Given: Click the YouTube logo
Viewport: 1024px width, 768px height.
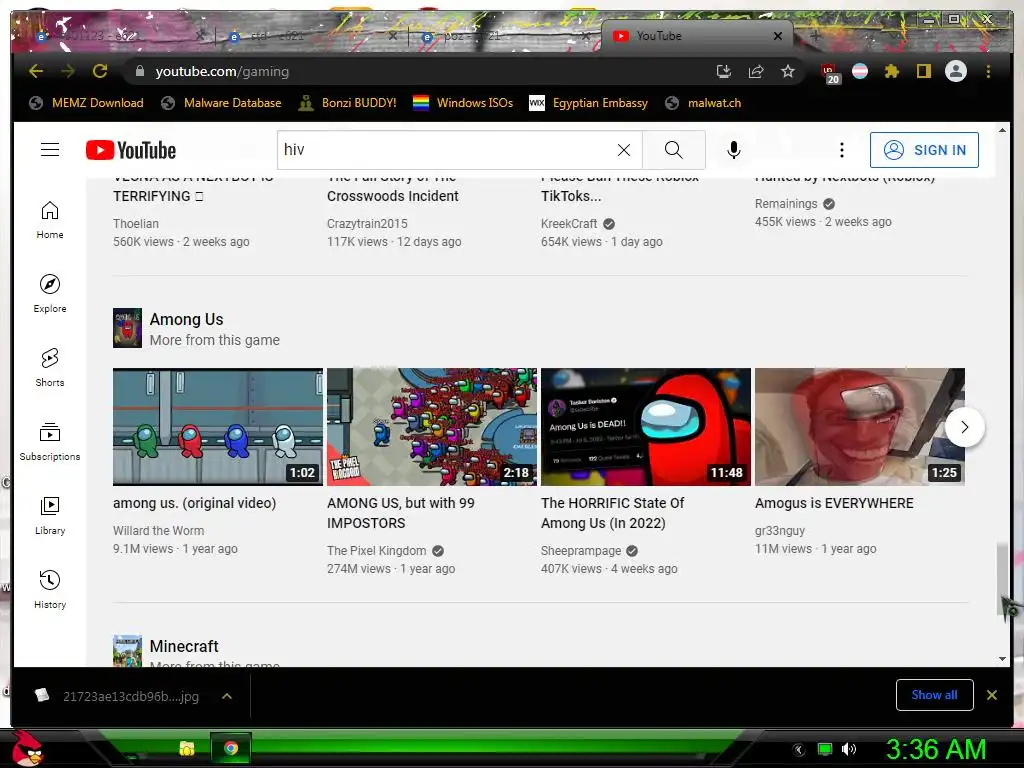Looking at the screenshot, I should tap(131, 150).
